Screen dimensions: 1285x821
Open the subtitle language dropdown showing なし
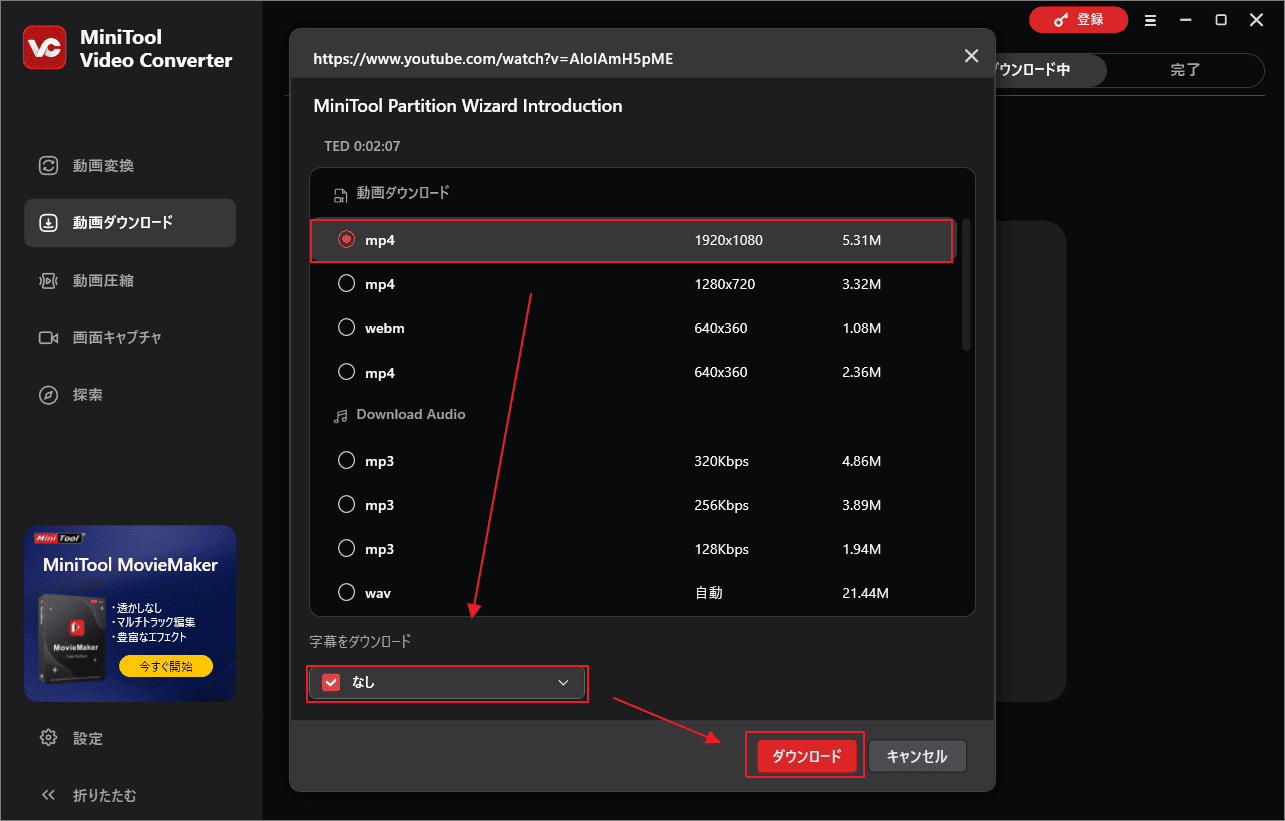447,683
